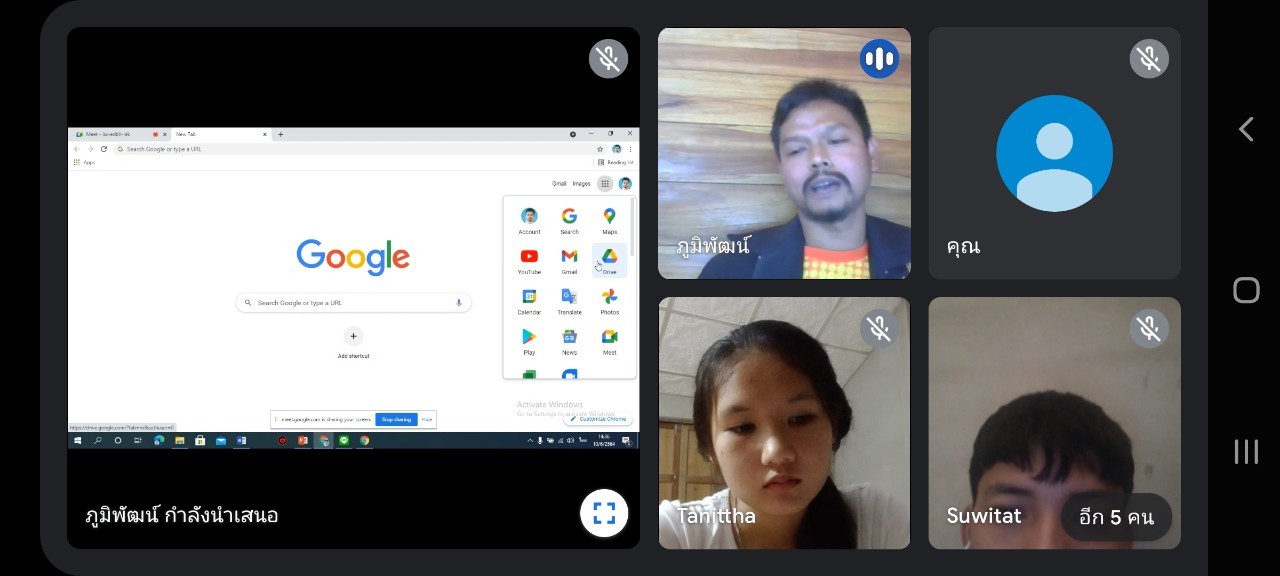Tap the muted mic icon on Tanittha's tile
The image size is (1280, 576).
[879, 328]
